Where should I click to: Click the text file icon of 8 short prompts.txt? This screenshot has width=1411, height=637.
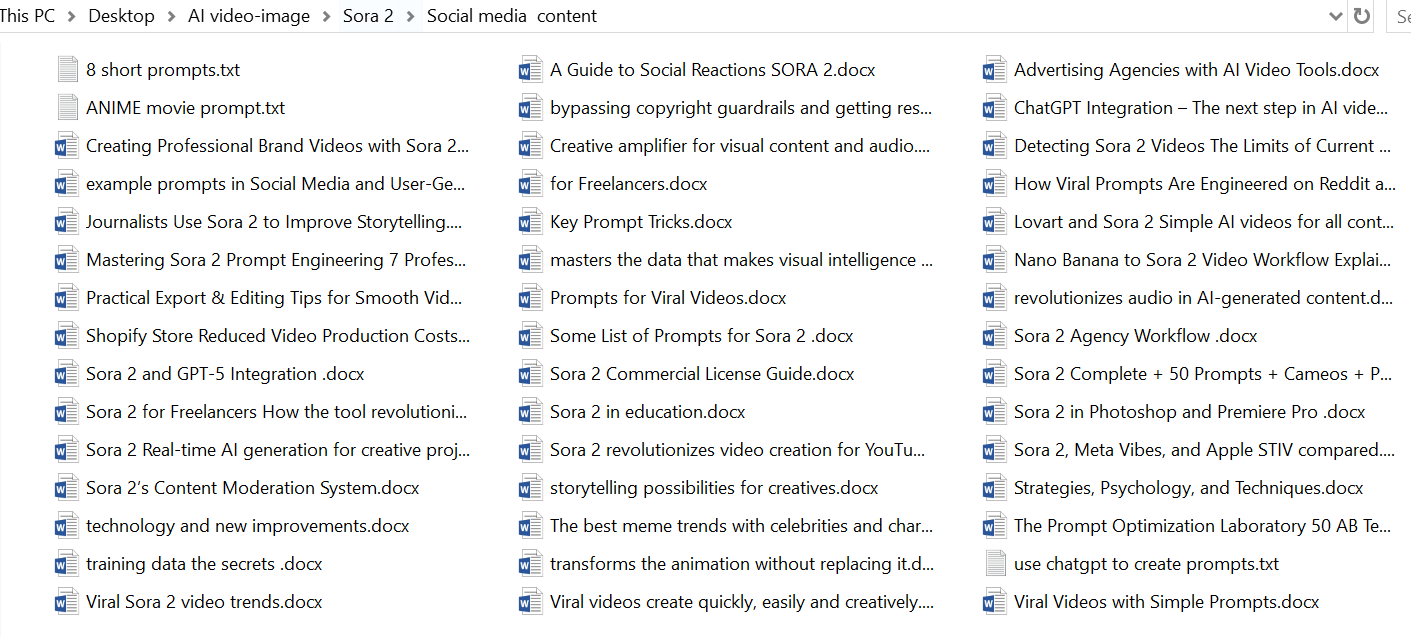pos(67,70)
